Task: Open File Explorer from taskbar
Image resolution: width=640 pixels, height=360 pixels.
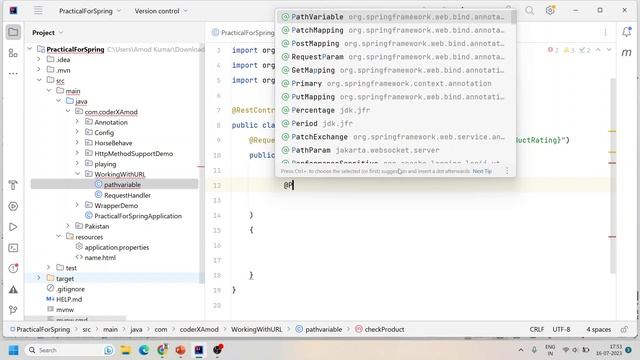Action: (x=126, y=350)
